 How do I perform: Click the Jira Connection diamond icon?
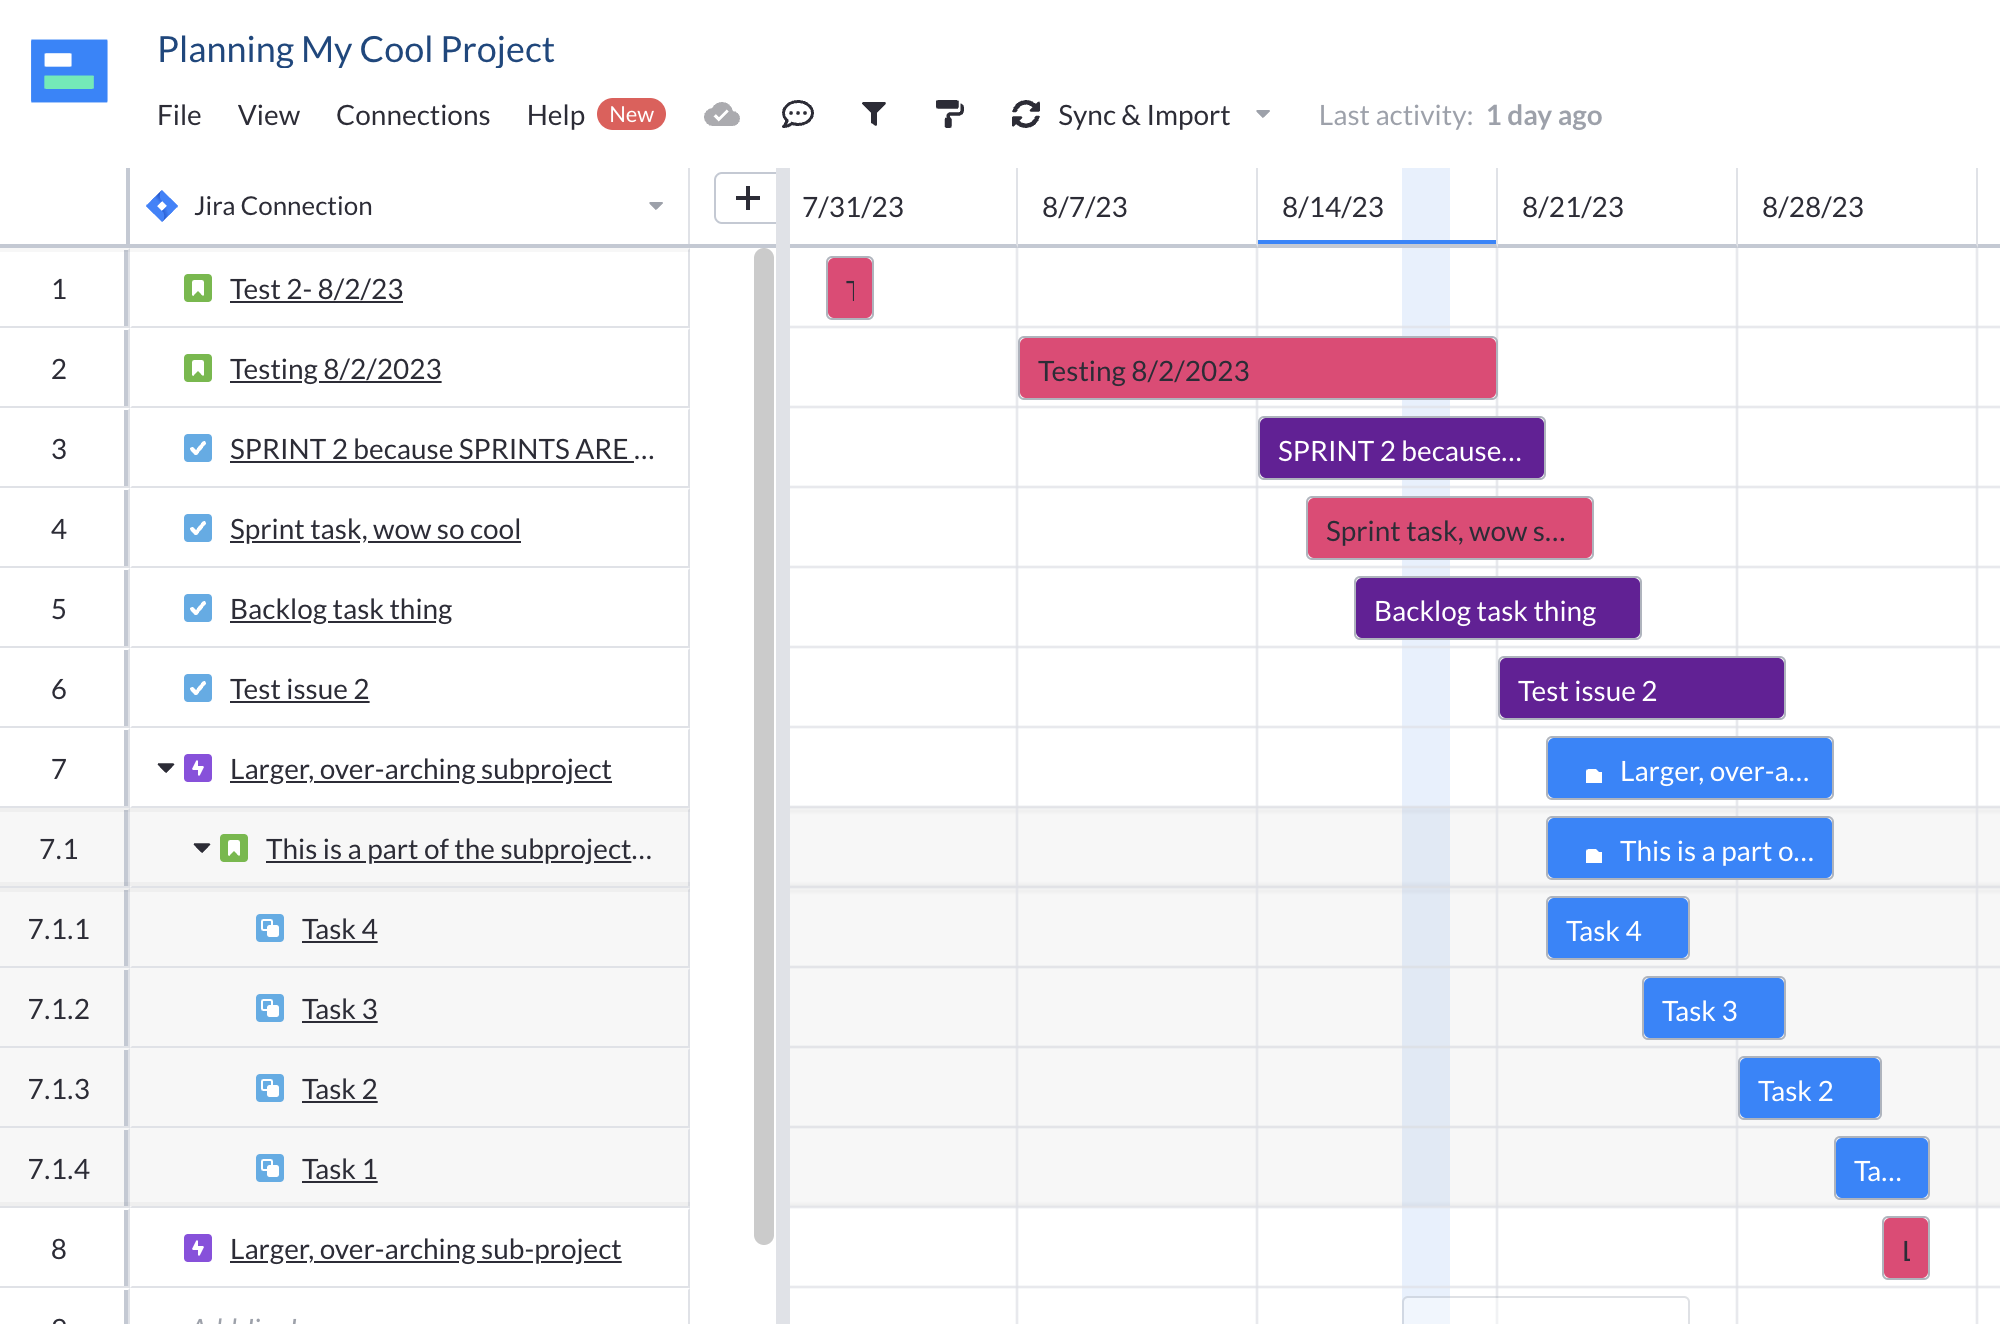click(163, 206)
